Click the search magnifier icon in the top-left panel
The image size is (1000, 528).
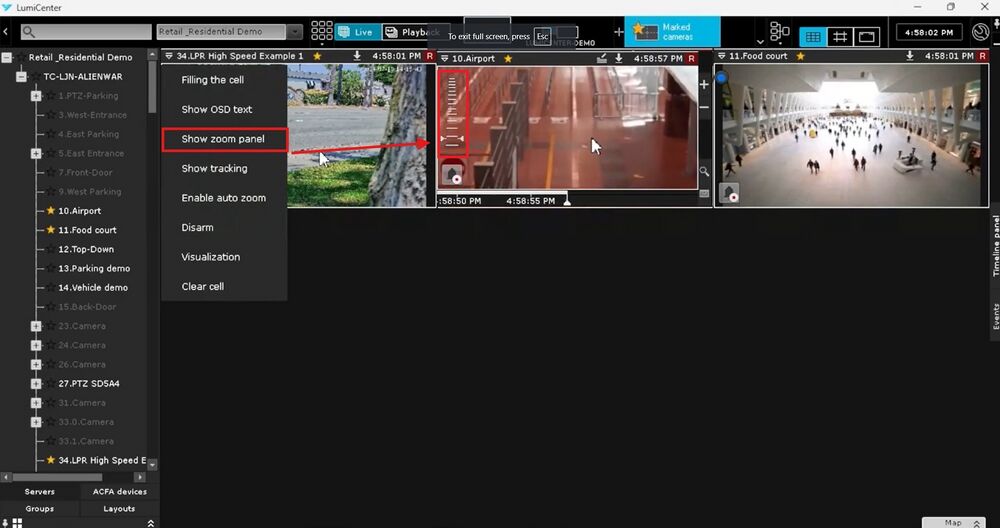pos(28,32)
